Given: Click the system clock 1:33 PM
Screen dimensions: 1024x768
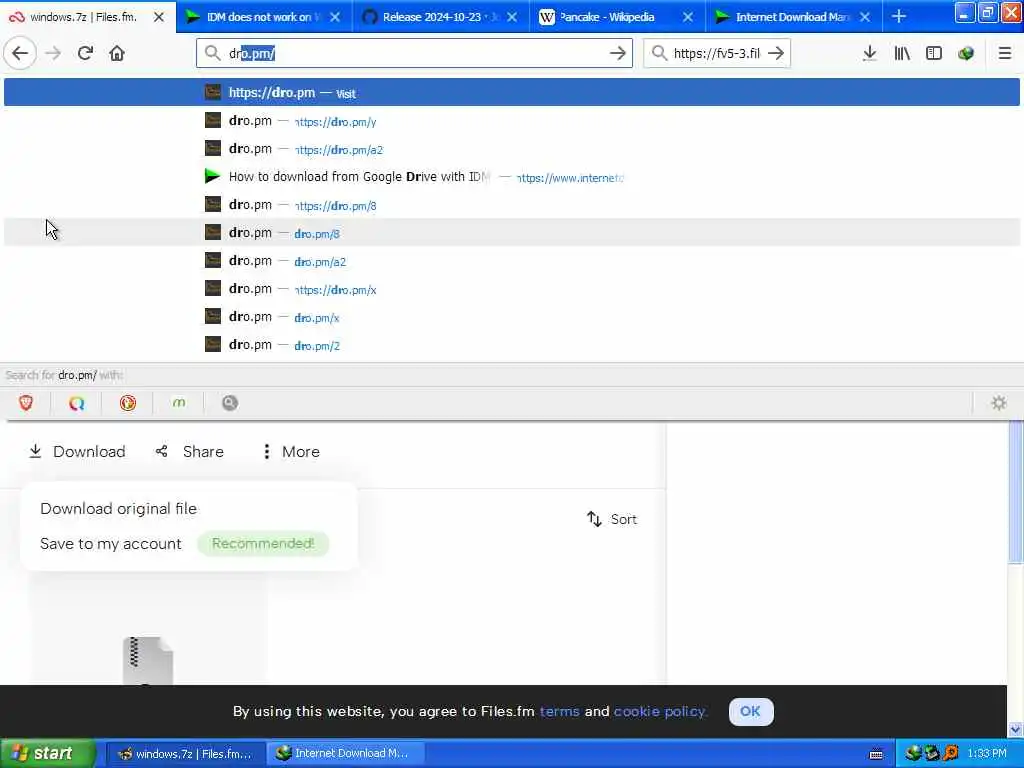Looking at the screenshot, I should 987,754.
